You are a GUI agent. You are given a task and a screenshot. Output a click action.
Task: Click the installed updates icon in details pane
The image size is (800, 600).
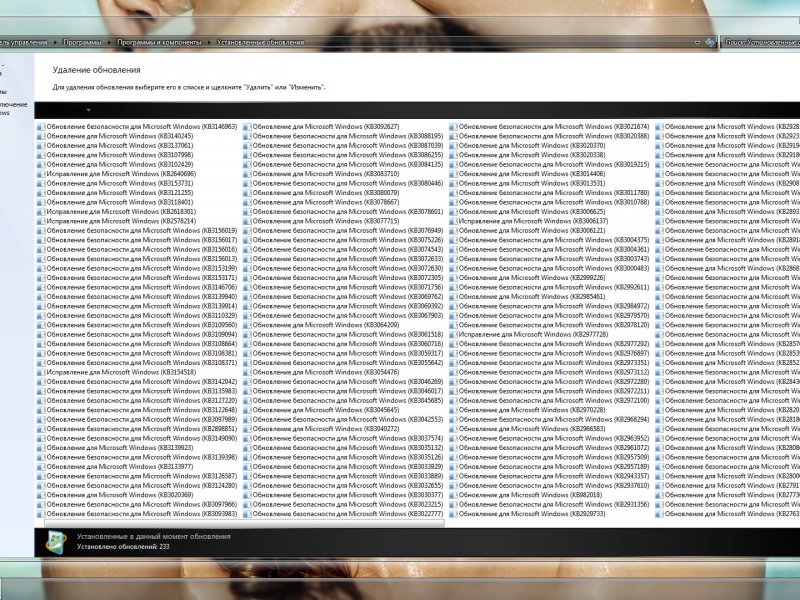[x=56, y=542]
